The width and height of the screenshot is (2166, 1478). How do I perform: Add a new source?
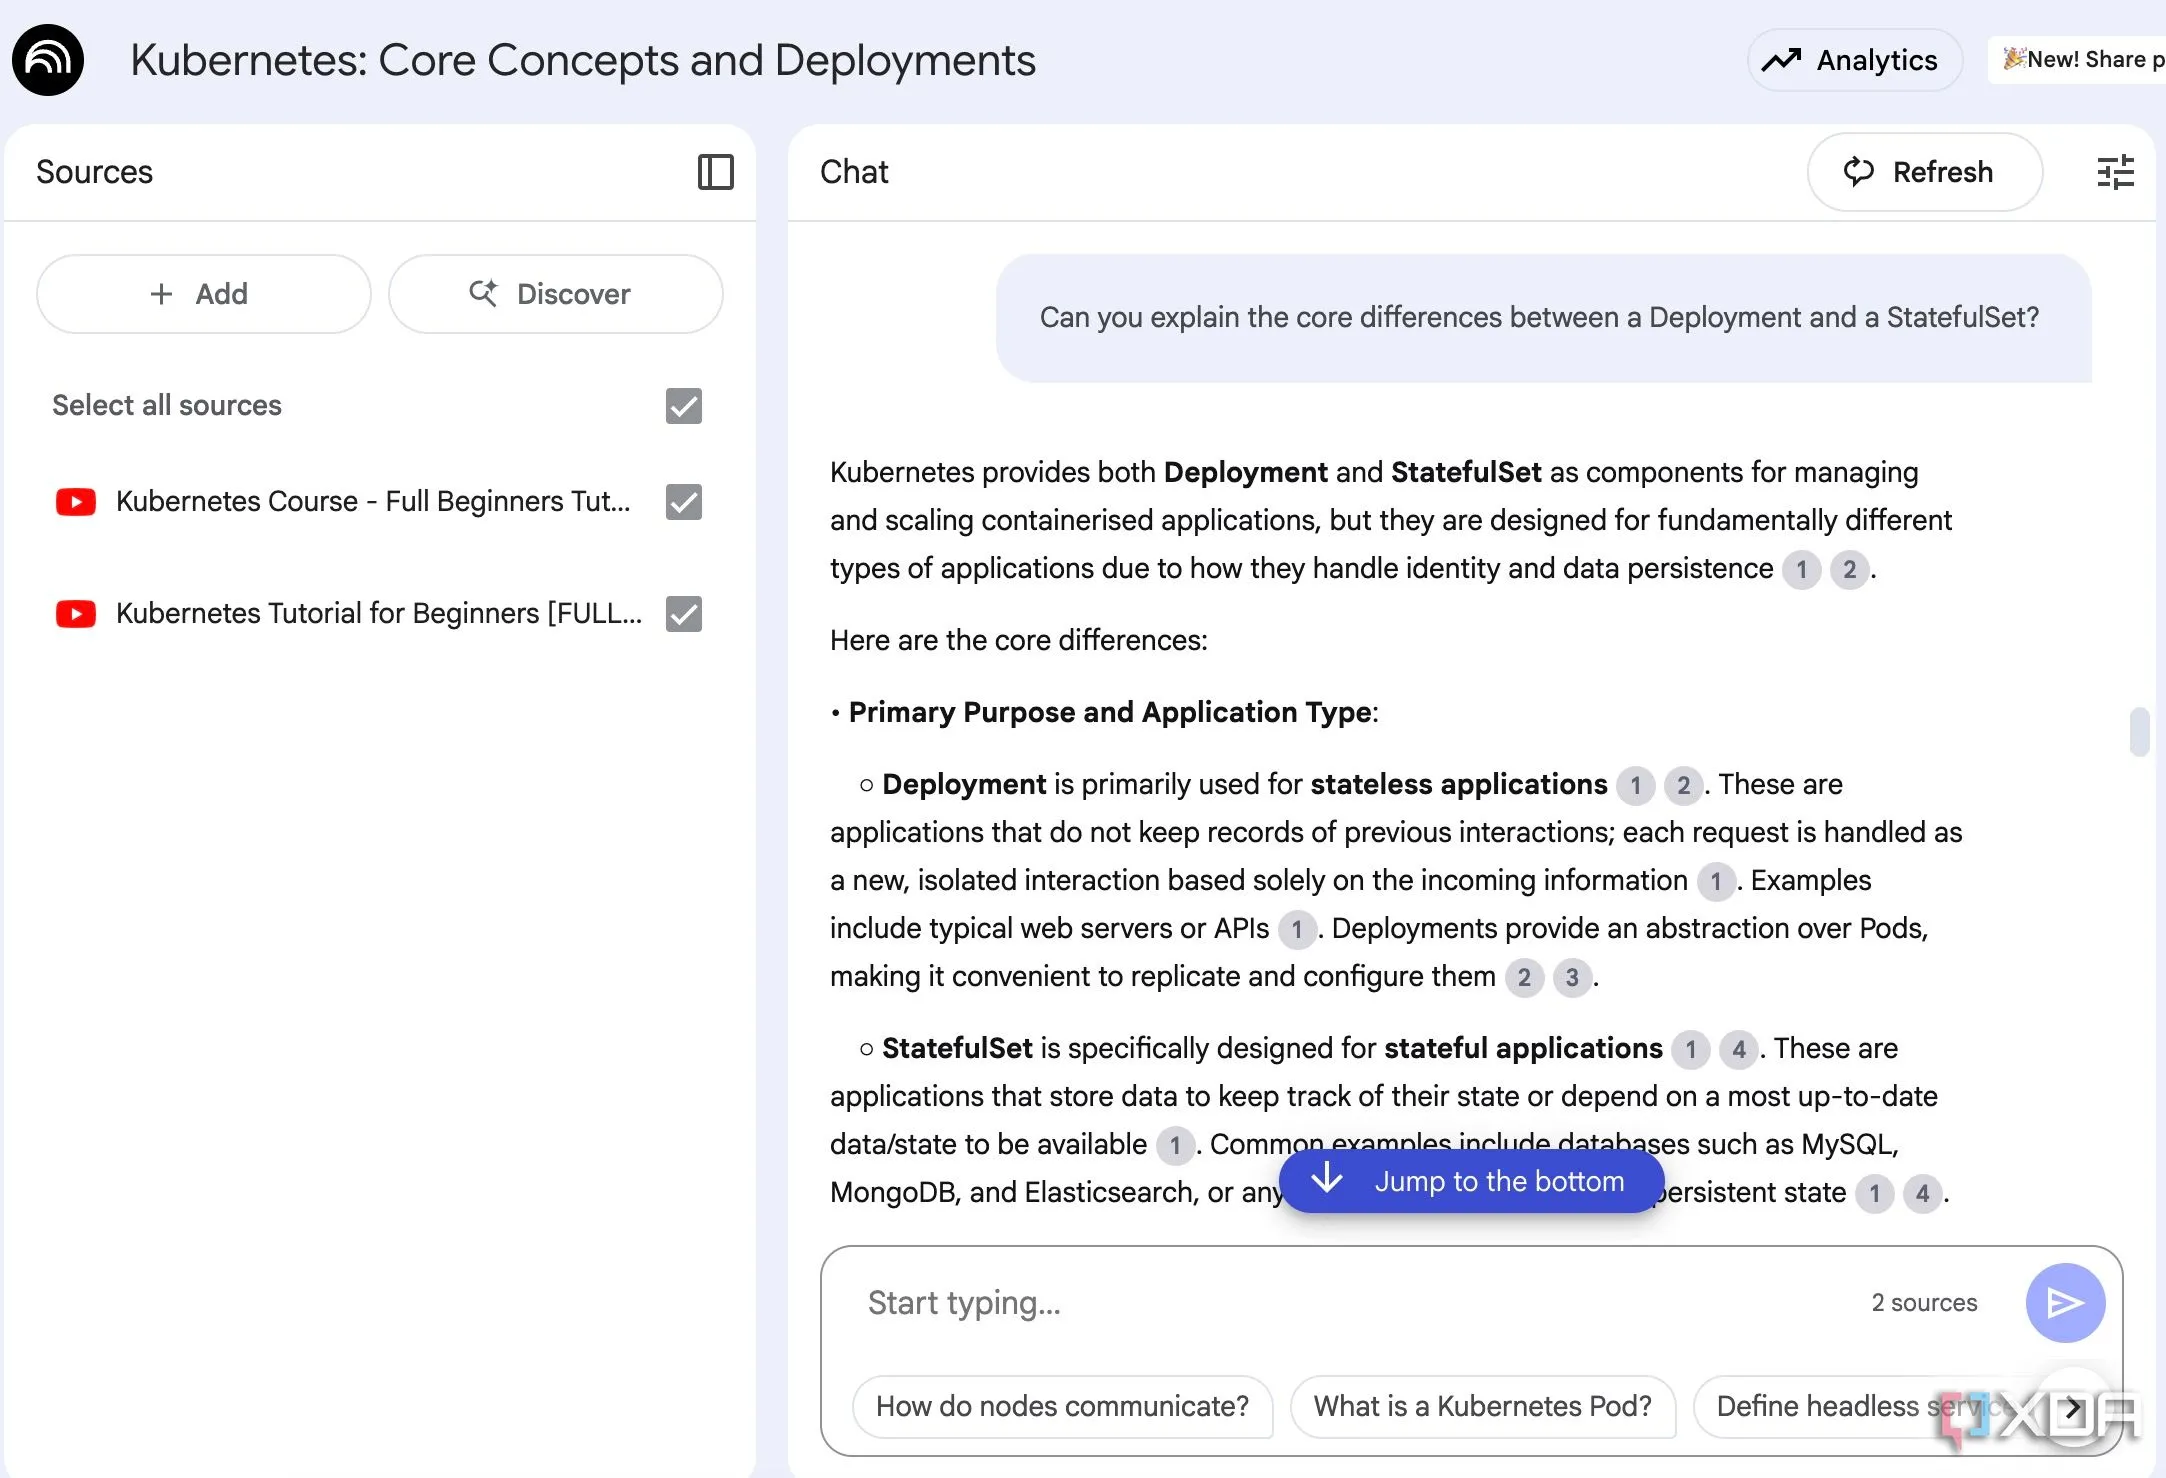pos(204,294)
